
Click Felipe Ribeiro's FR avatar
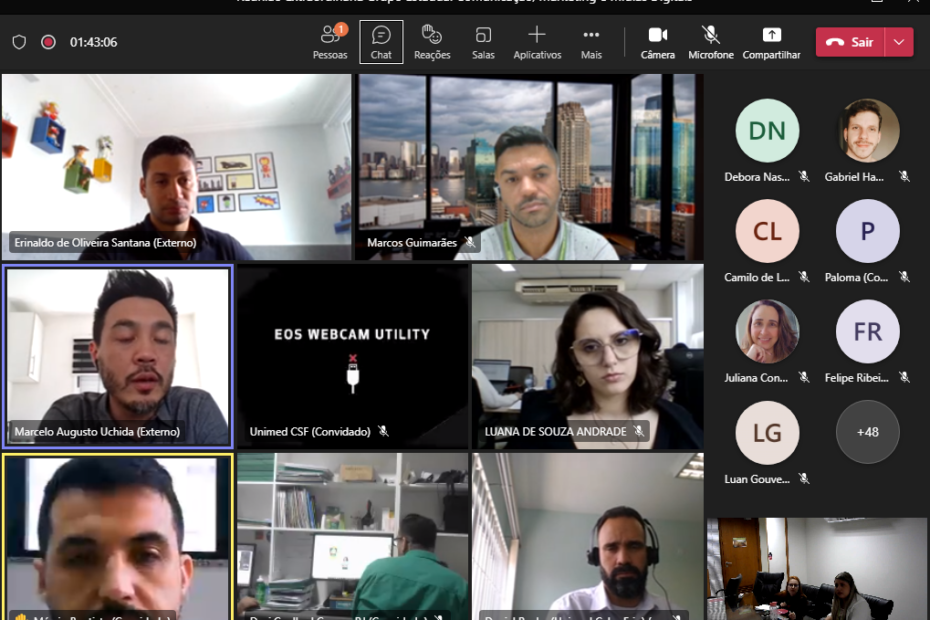pyautogui.click(x=867, y=332)
